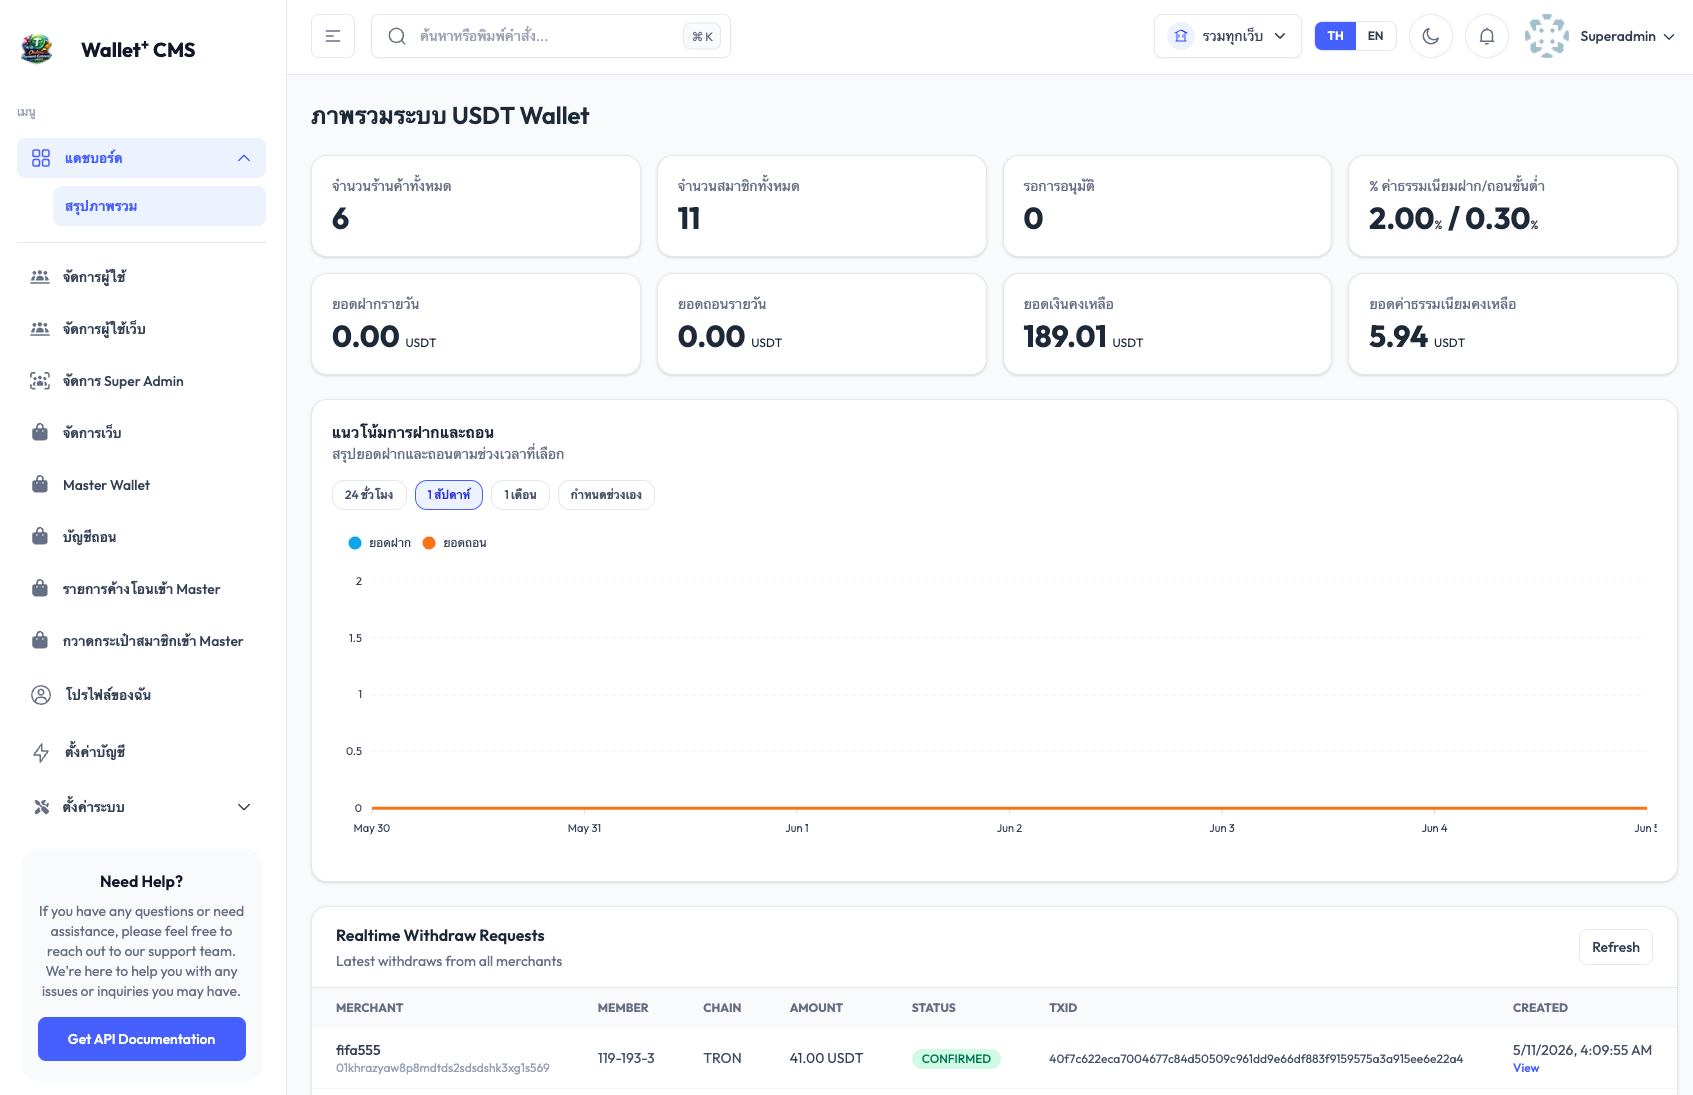Click the TRON chain cell

click(x=722, y=1058)
